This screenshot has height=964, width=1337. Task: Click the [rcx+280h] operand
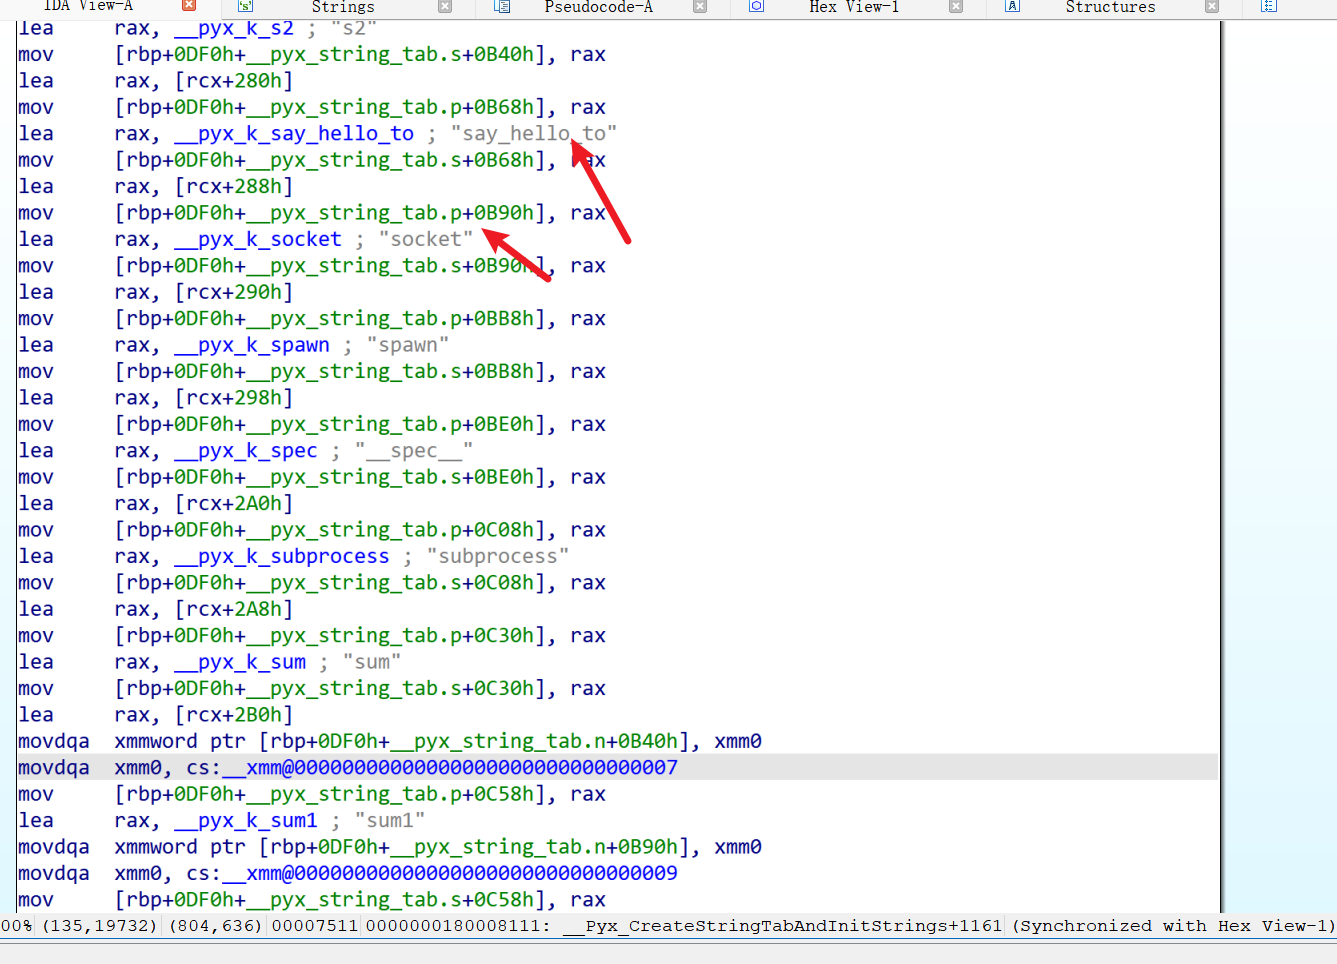coord(234,81)
